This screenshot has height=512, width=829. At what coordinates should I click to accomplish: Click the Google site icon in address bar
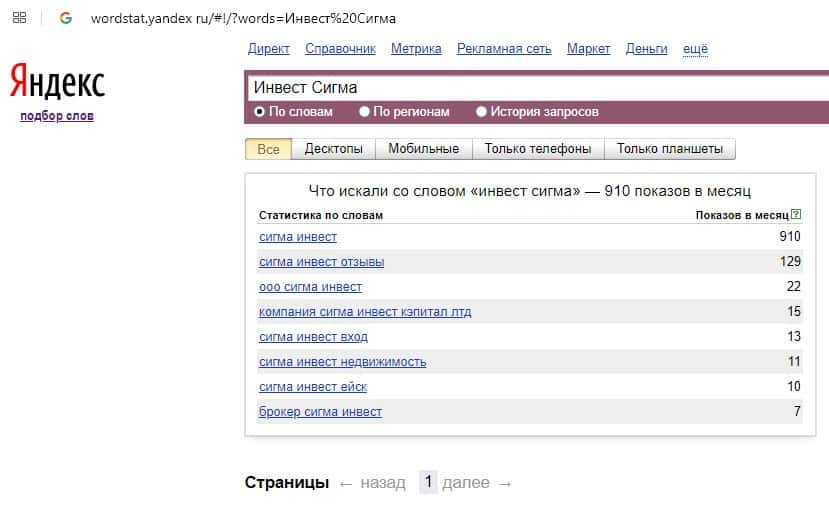pos(66,18)
